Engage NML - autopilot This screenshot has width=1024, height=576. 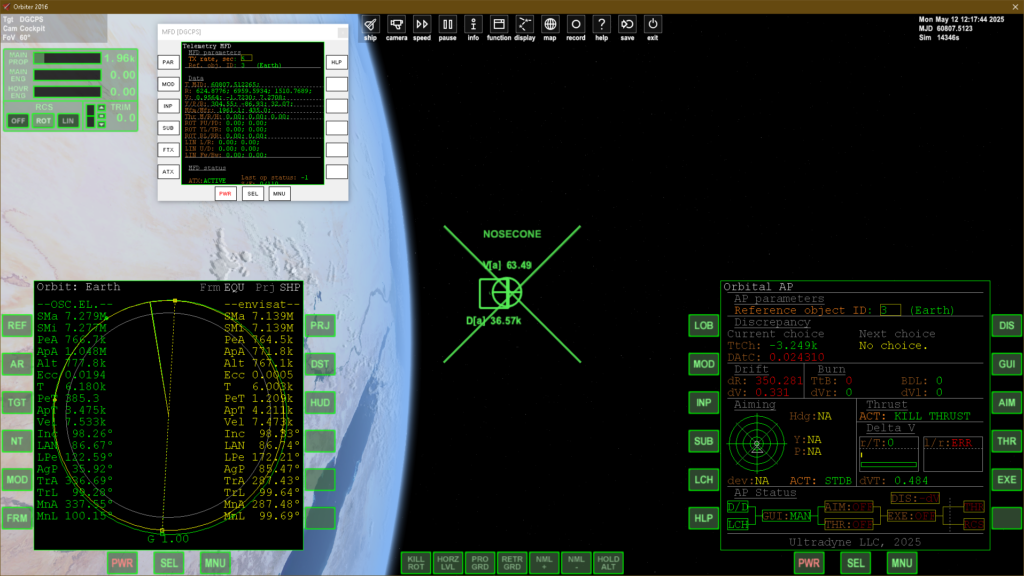(x=576, y=563)
